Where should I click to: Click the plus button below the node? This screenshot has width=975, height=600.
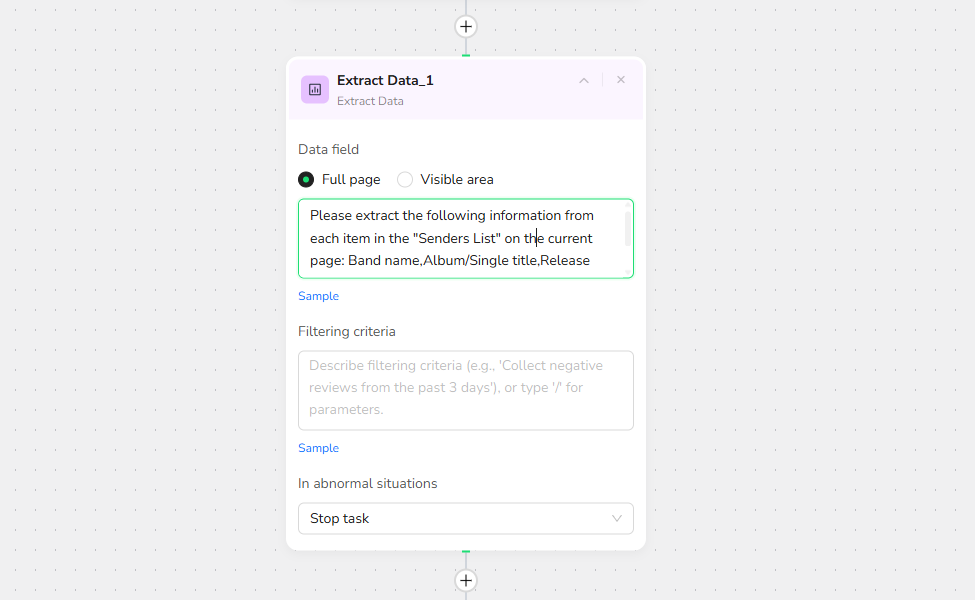coord(466,580)
